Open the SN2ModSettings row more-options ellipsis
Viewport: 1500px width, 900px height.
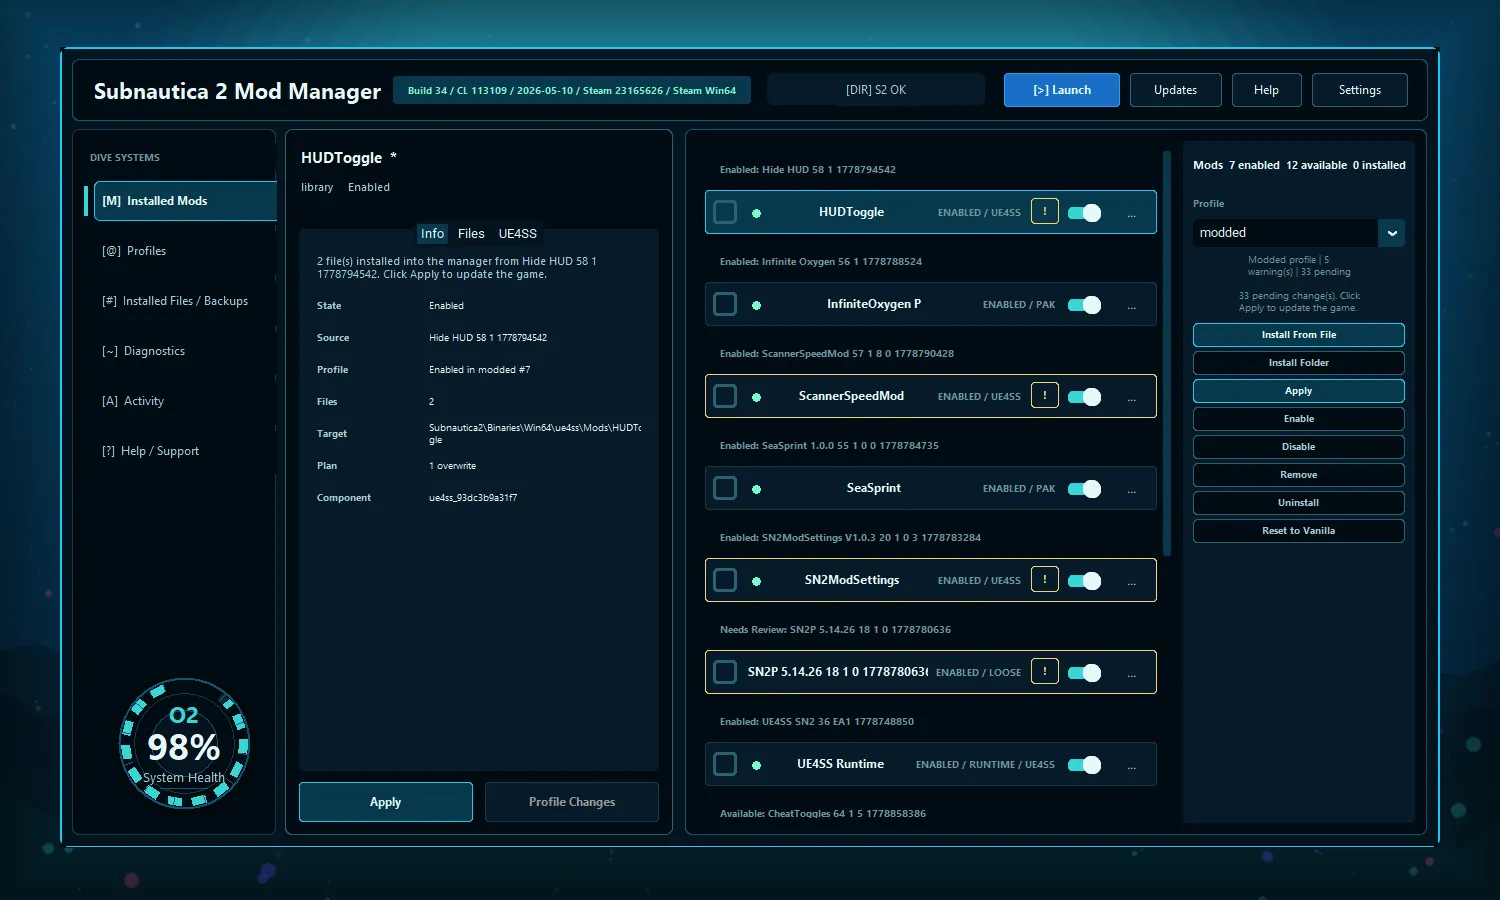[1132, 582]
